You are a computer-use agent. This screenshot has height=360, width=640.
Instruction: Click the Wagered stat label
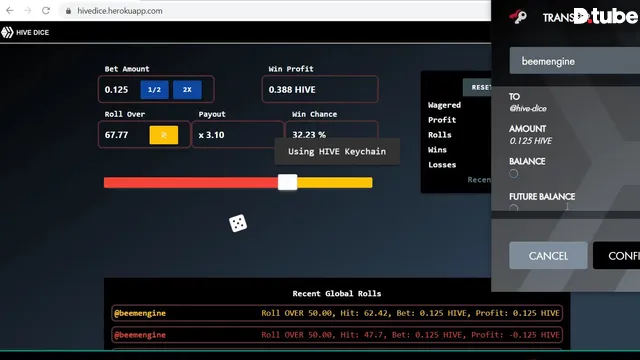coord(444,105)
